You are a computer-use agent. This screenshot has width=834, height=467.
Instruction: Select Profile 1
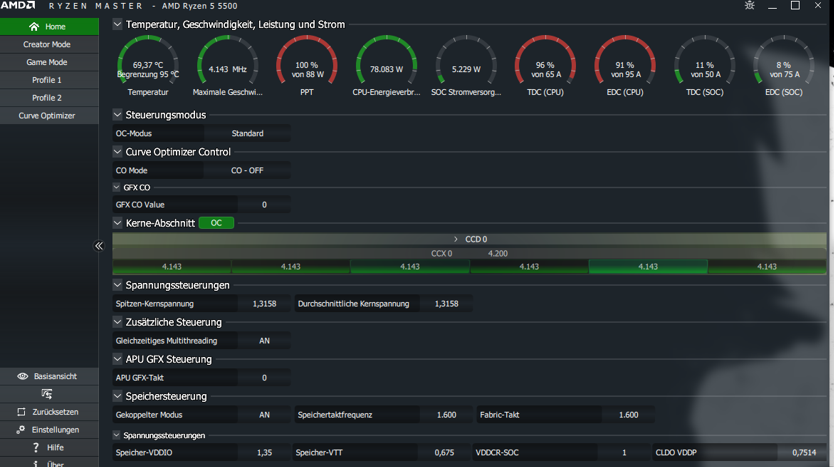point(49,80)
